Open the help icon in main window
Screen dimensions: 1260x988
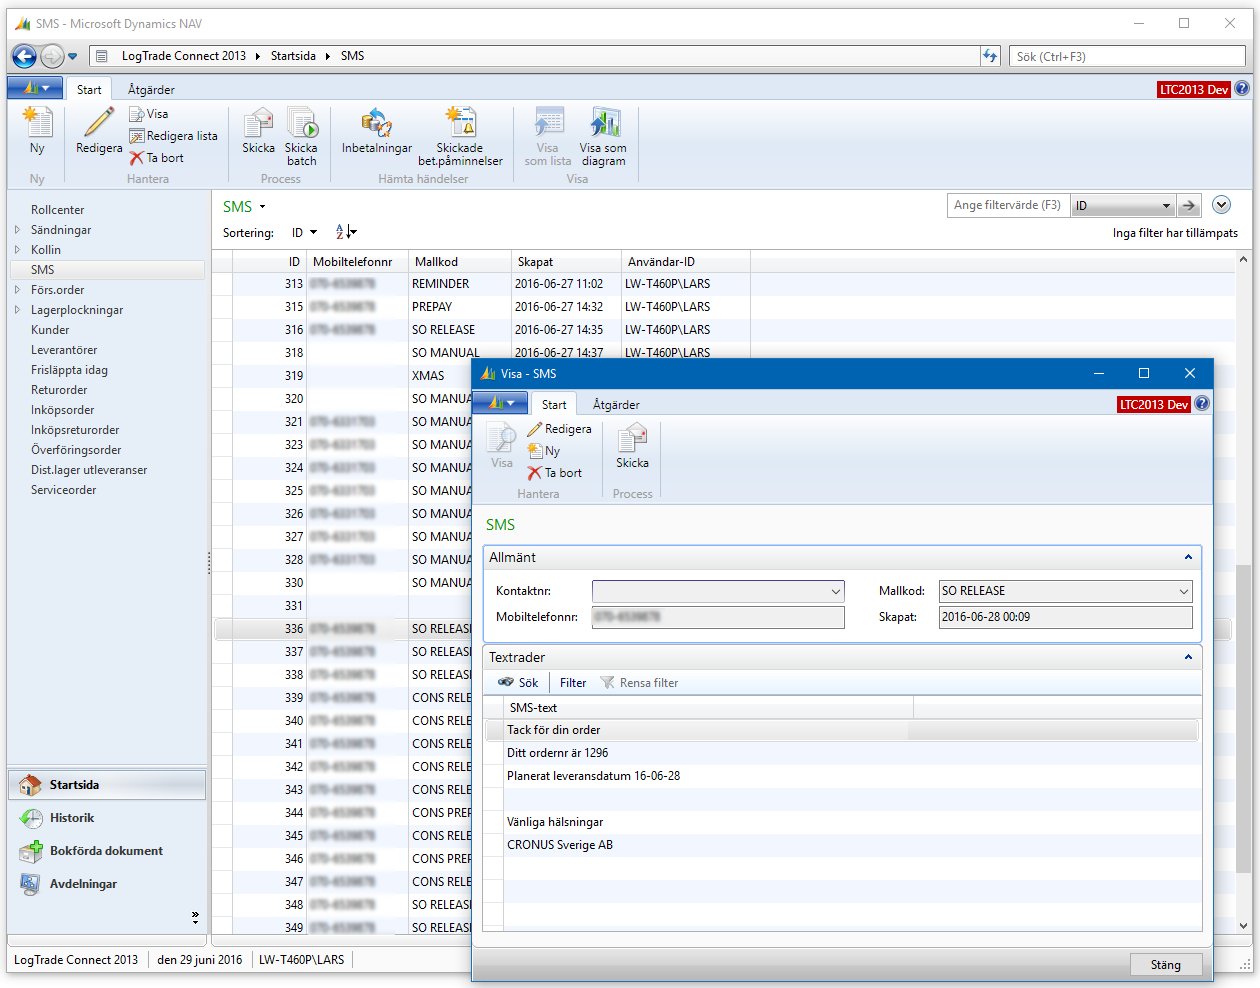click(x=1242, y=88)
